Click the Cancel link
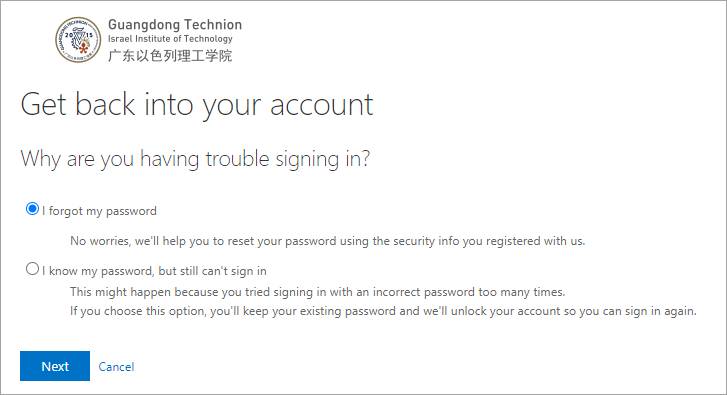Image resolution: width=727 pixels, height=395 pixels. (116, 367)
